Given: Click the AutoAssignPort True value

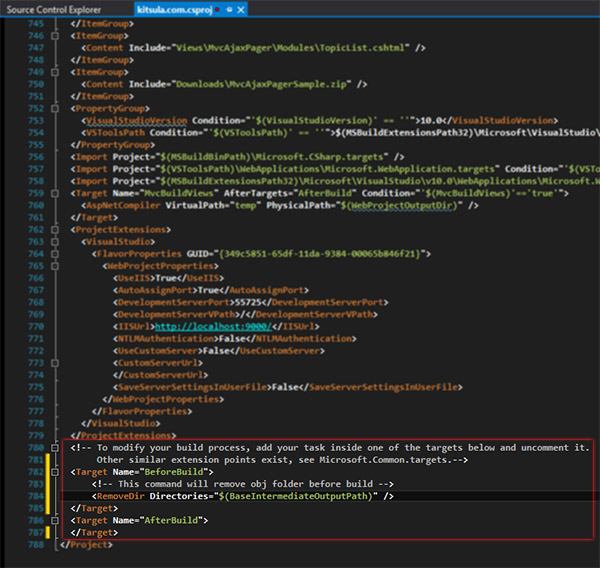Looking at the screenshot, I should [x=208, y=290].
